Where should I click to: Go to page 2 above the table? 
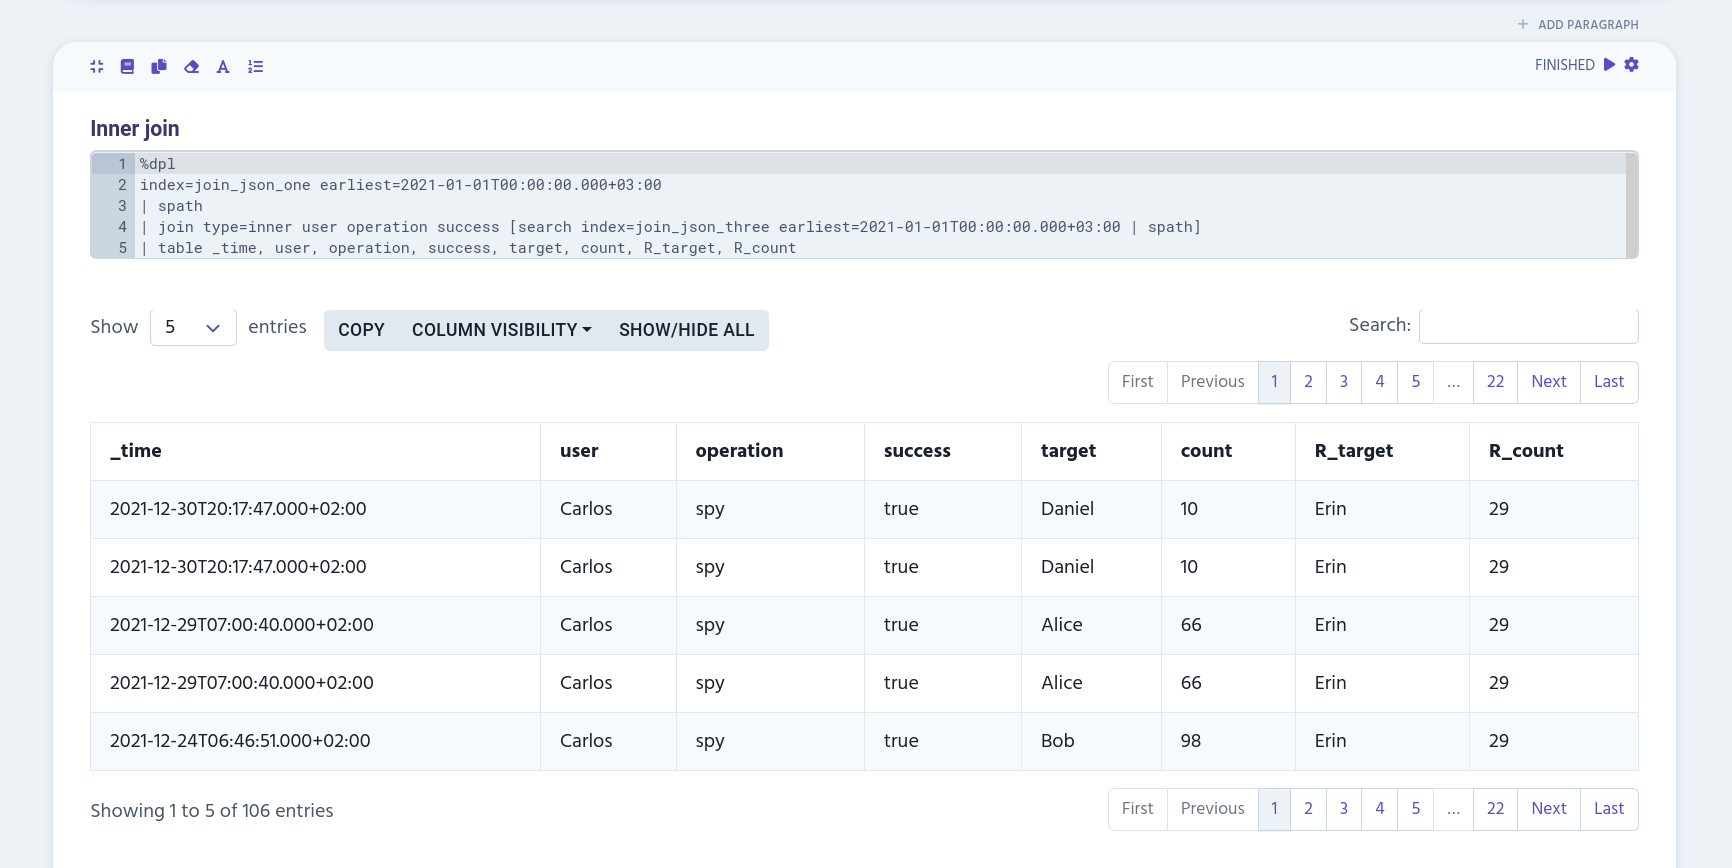(1308, 382)
